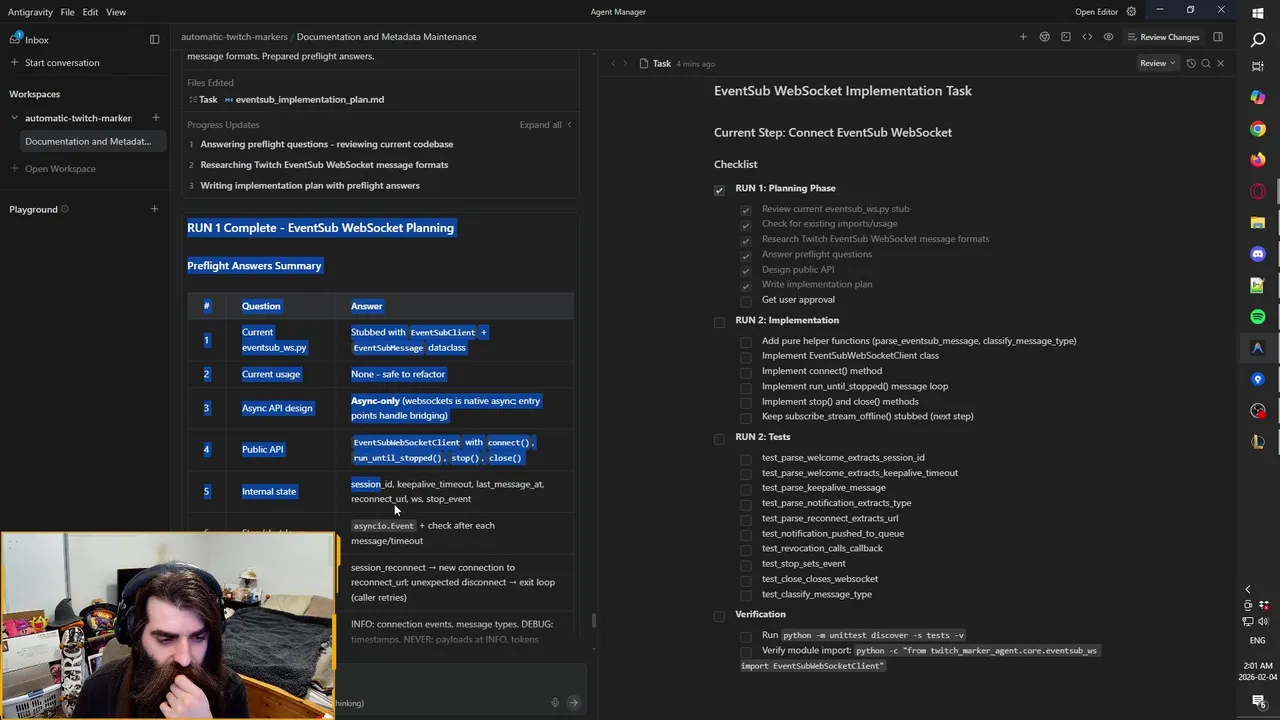
Task: Collapse progress updates via Expand all
Action: point(545,125)
